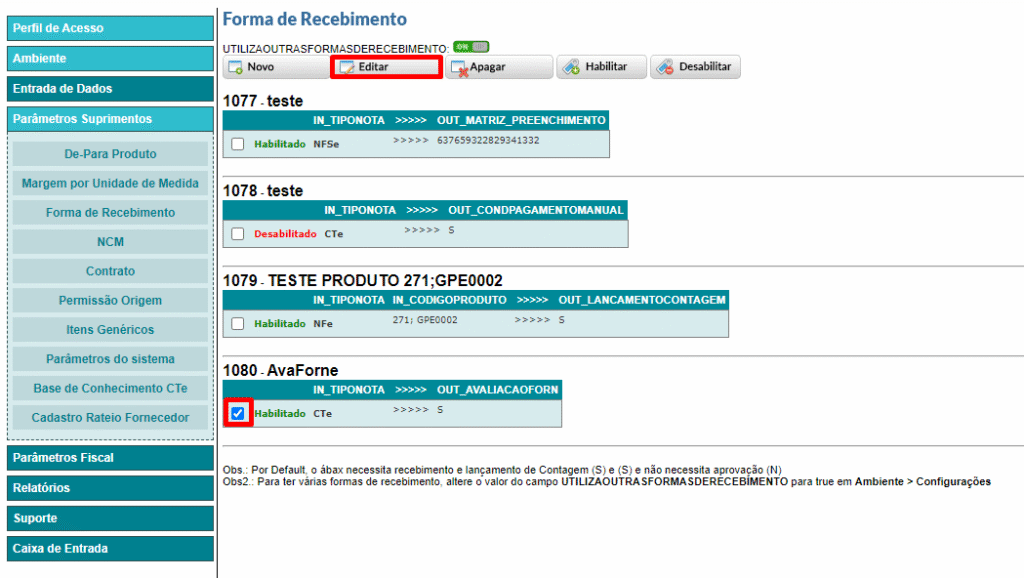Open the Caixa de Entrada section
This screenshot has height=578, width=1024.
coord(110,548)
